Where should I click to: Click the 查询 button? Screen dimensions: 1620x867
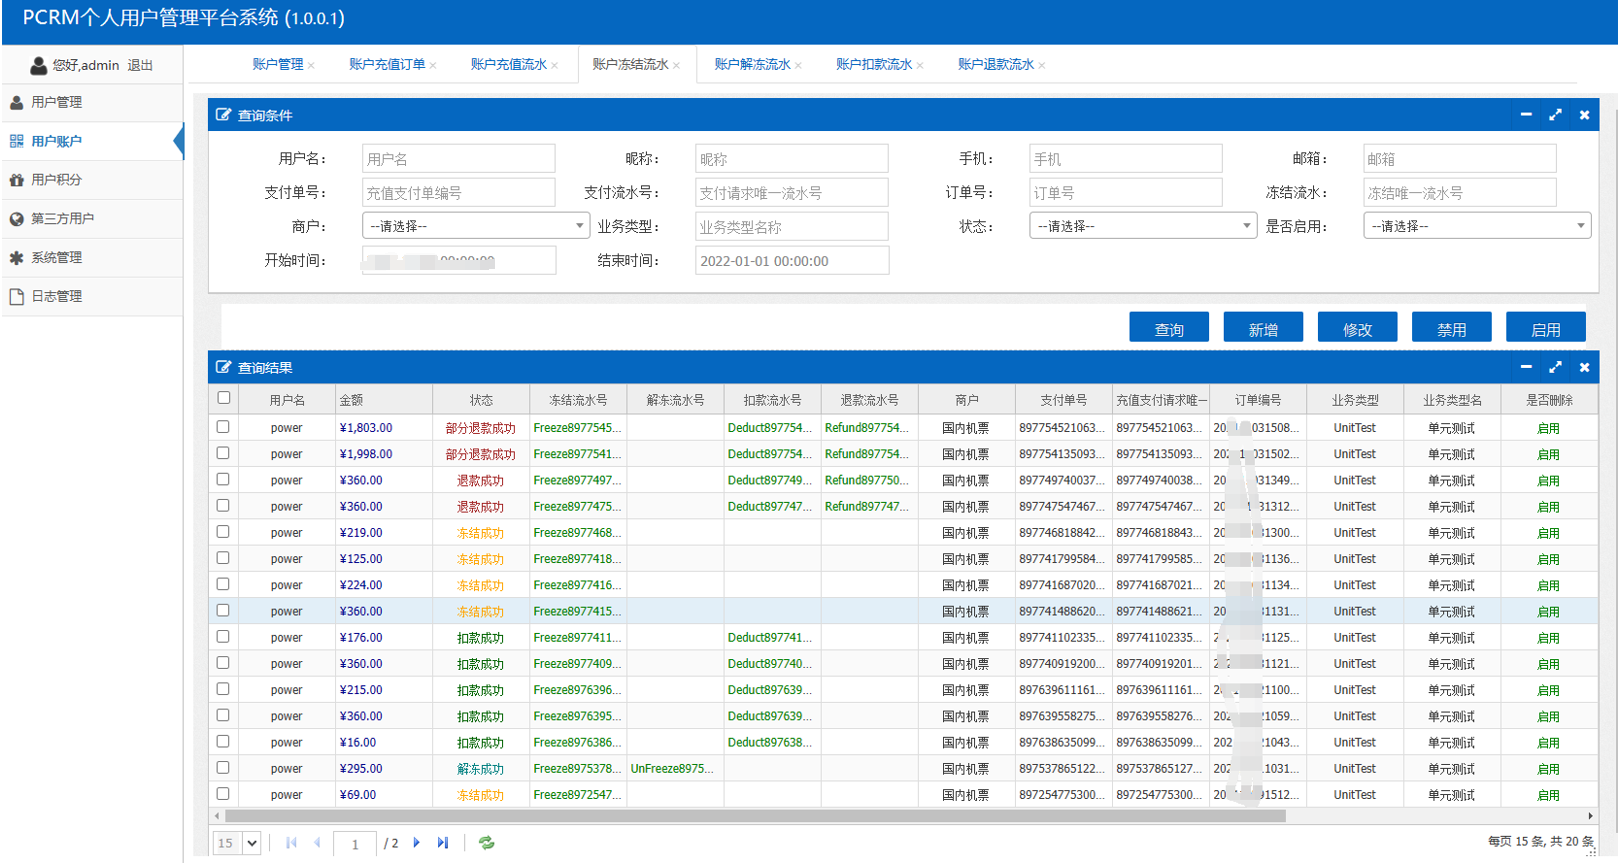coord(1168,329)
